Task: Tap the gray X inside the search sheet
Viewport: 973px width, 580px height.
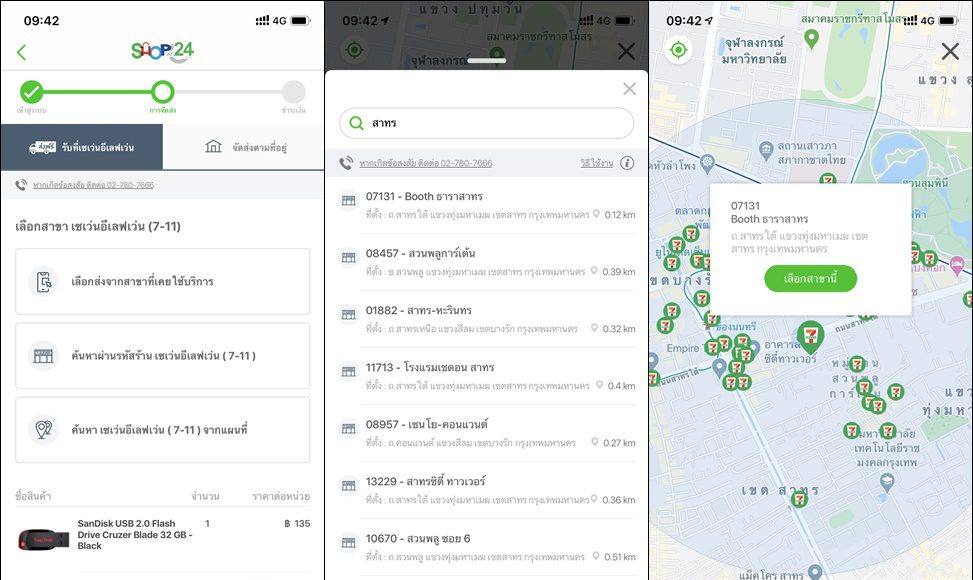Action: [x=629, y=89]
